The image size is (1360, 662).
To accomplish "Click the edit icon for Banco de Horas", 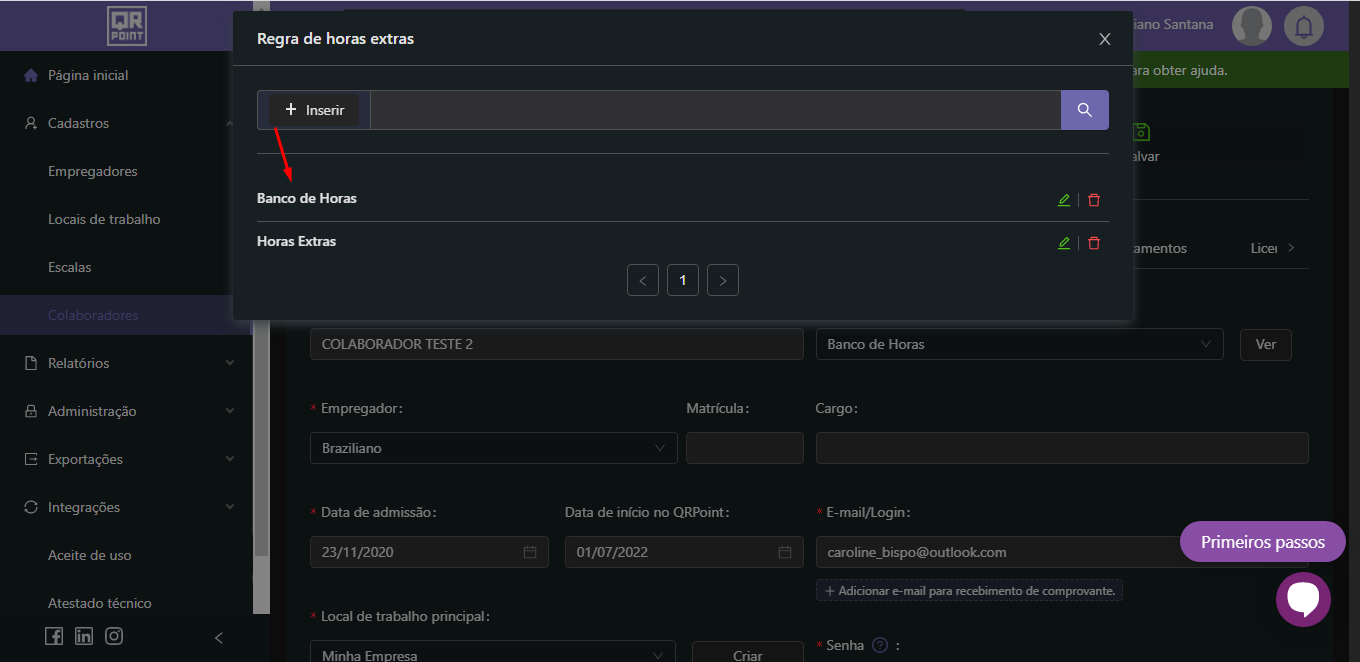I will tap(1063, 200).
